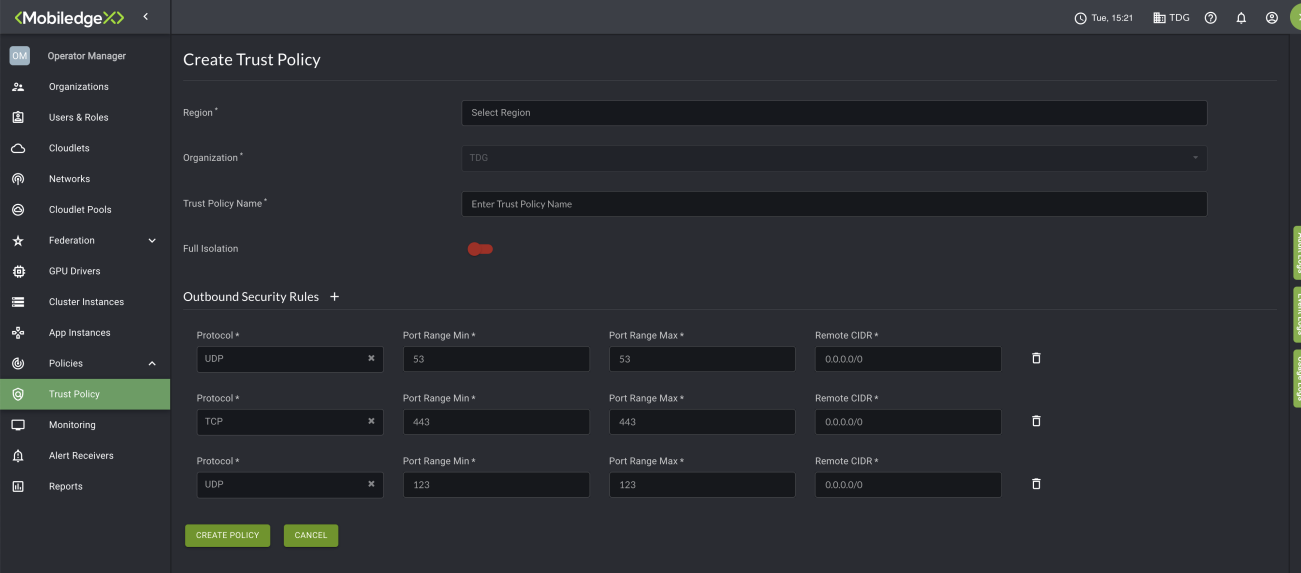Click the Cancel button
This screenshot has width=1301, height=573.
pyautogui.click(x=311, y=535)
